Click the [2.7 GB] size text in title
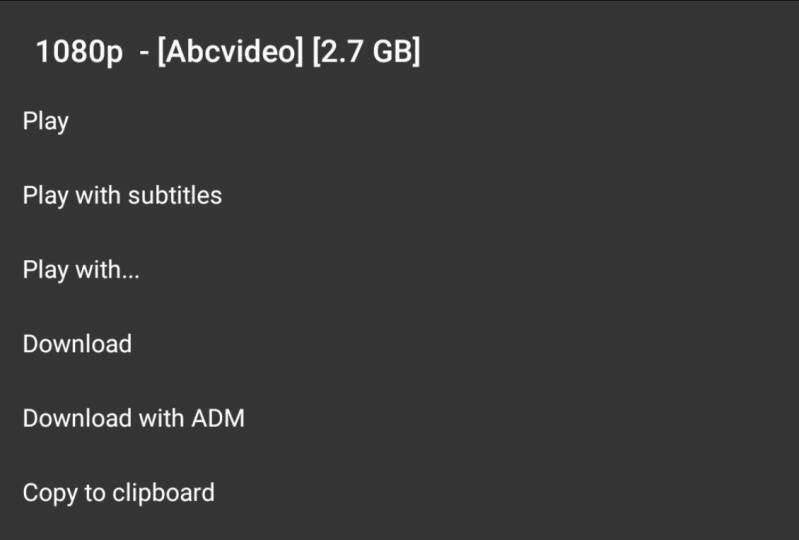This screenshot has width=799, height=540. pyautogui.click(x=366, y=52)
